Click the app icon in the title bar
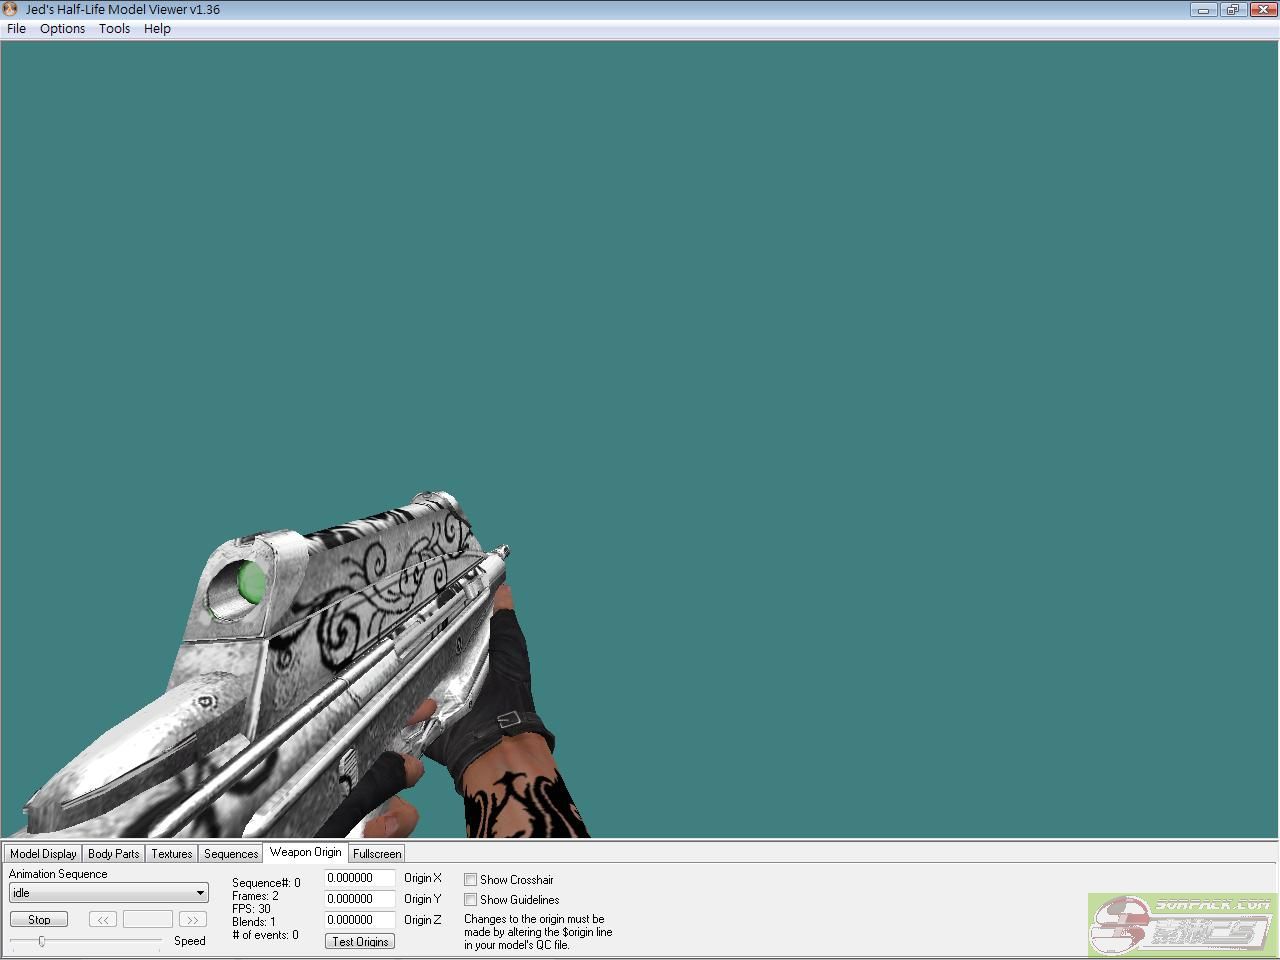The width and height of the screenshot is (1280, 960). coord(11,9)
